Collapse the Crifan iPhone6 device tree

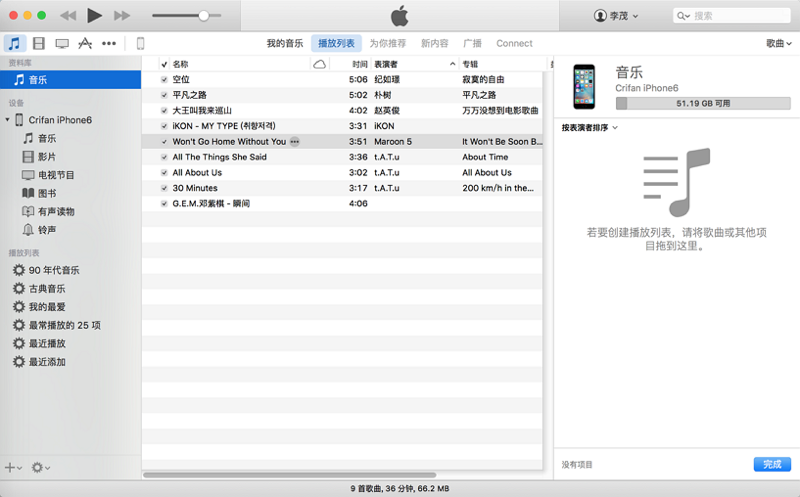coord(7,120)
